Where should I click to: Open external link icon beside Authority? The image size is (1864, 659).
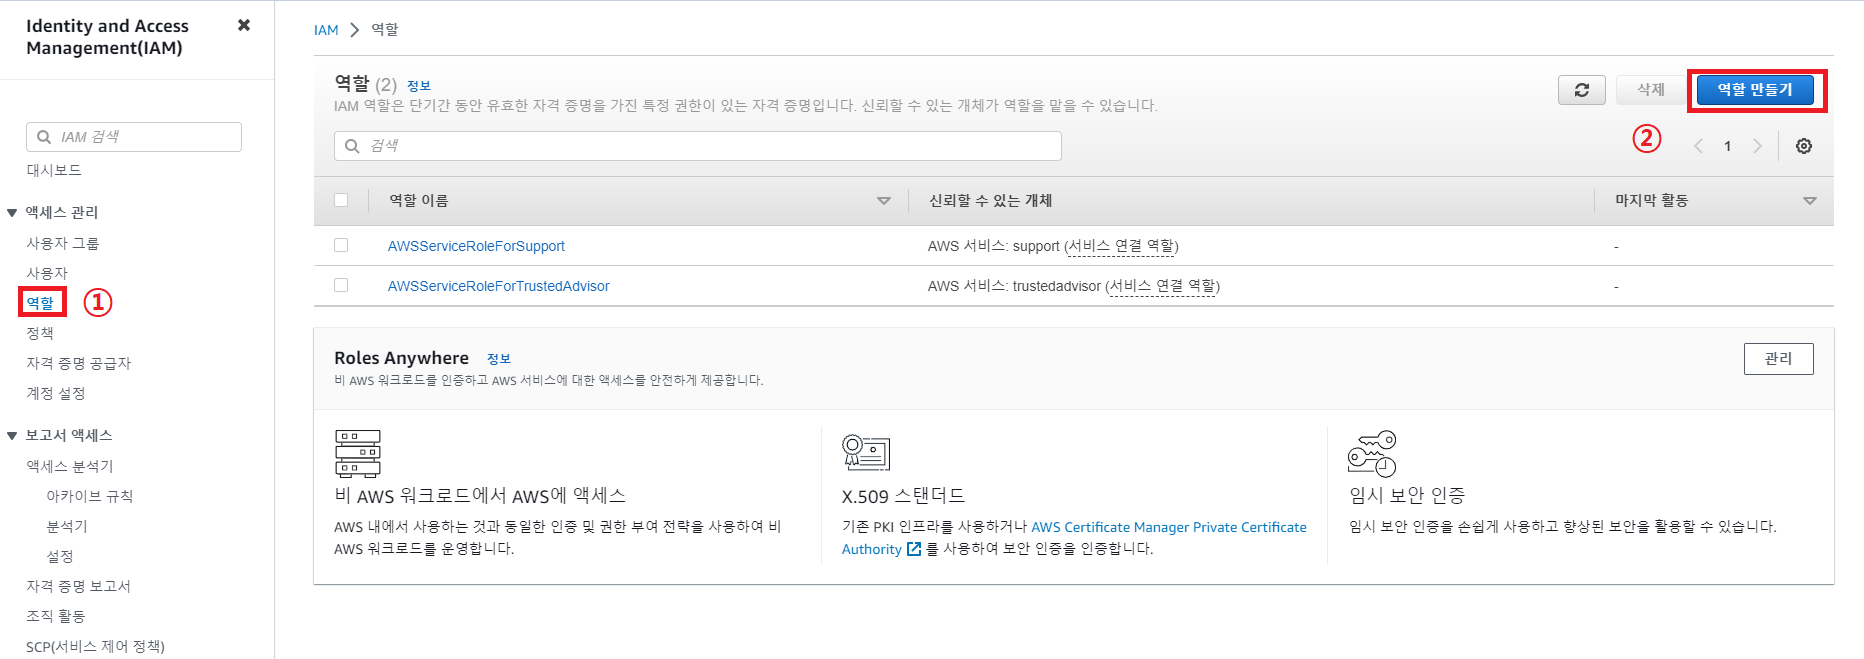tap(913, 549)
